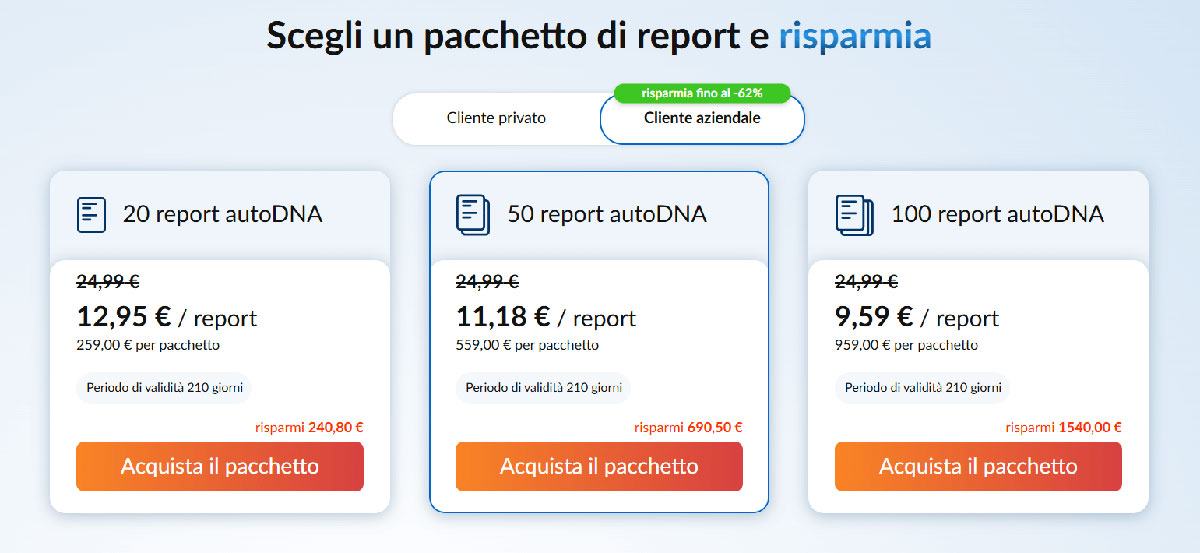Click 'risparmi 690,50 €' savings text
The width and height of the screenshot is (1200, 553).
[688, 427]
